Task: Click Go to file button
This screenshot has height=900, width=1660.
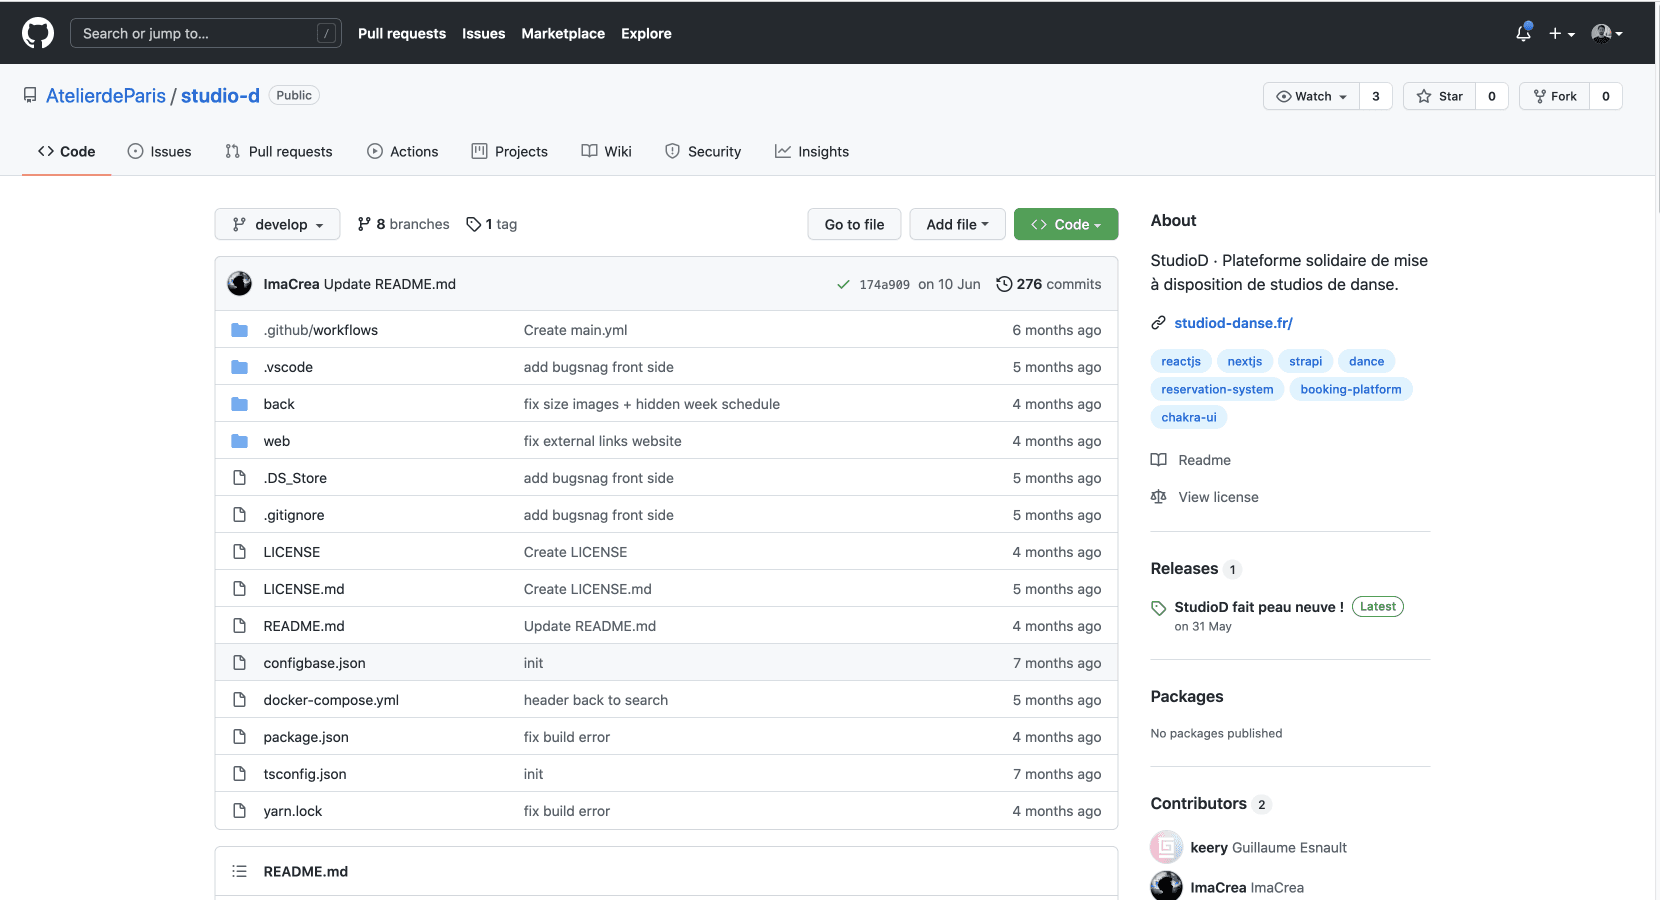Action: pos(854,224)
